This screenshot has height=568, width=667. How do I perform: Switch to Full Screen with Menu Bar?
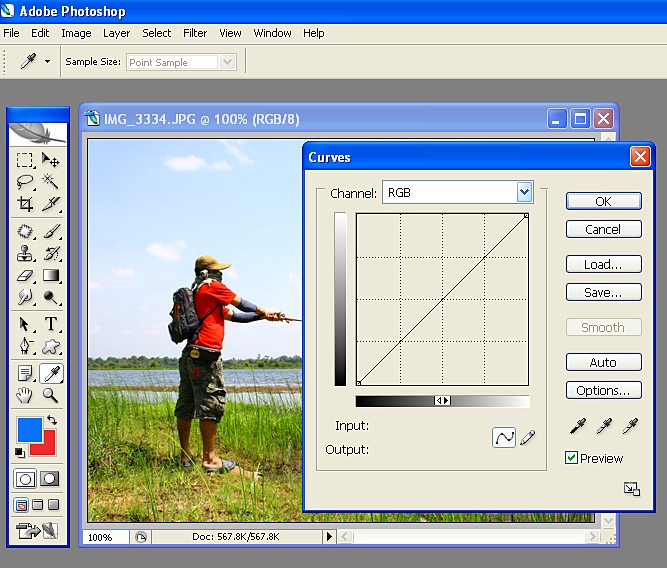37,505
